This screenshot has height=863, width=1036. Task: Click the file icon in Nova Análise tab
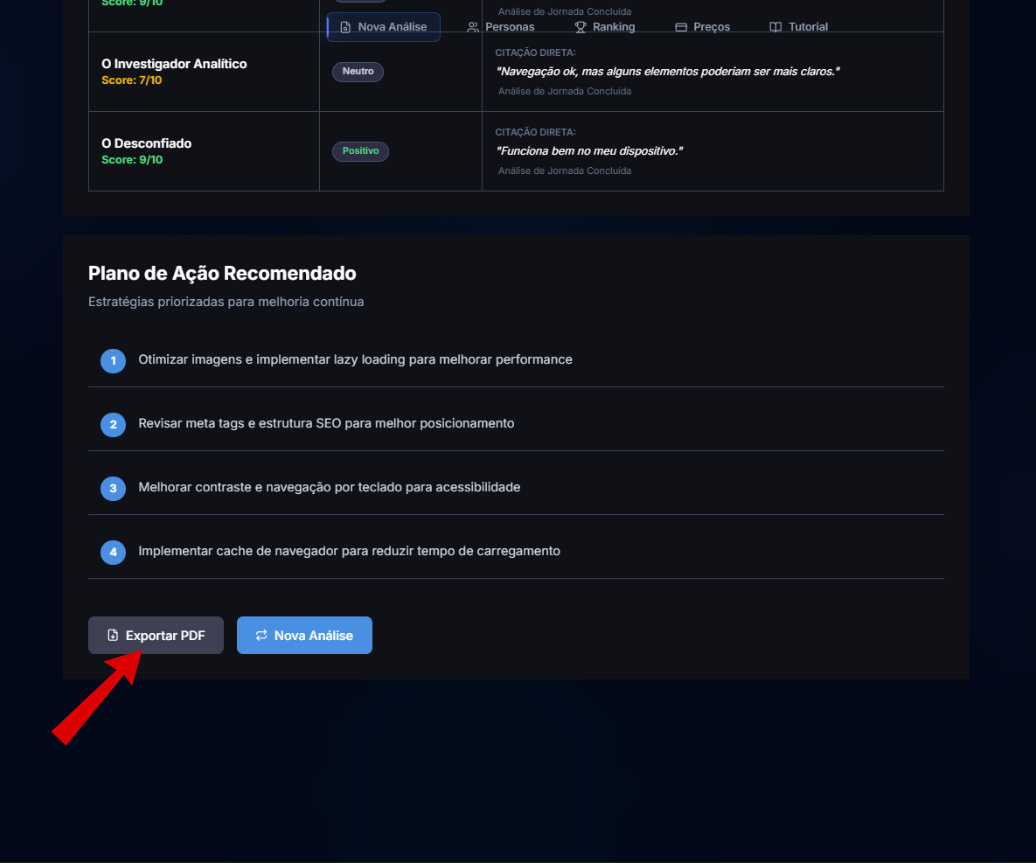tap(345, 27)
